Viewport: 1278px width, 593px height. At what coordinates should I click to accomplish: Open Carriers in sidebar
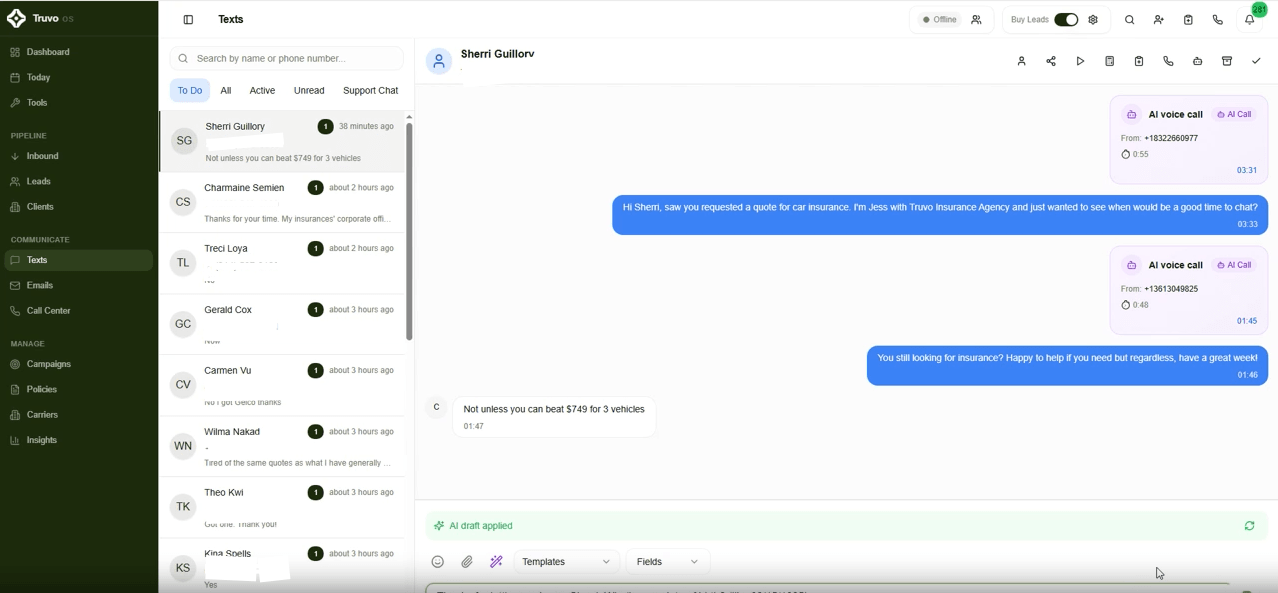point(78,415)
